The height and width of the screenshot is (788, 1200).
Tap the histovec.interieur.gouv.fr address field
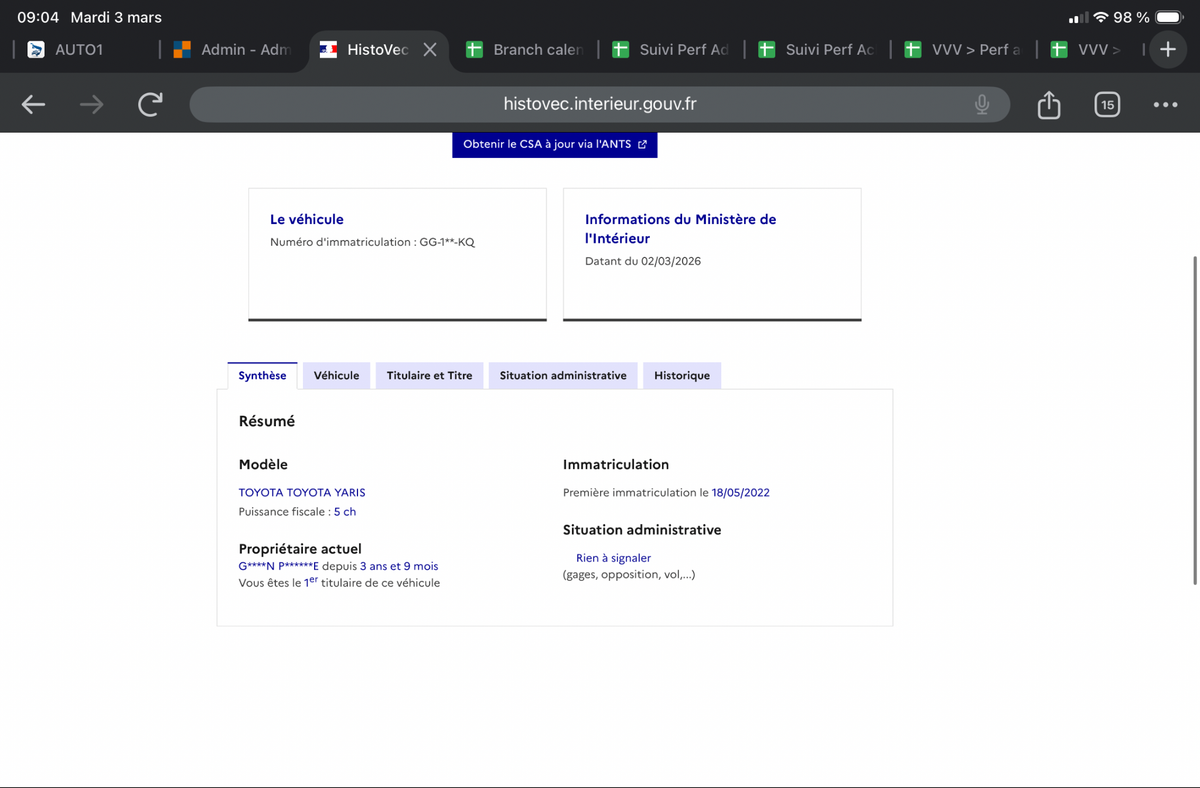coord(600,104)
